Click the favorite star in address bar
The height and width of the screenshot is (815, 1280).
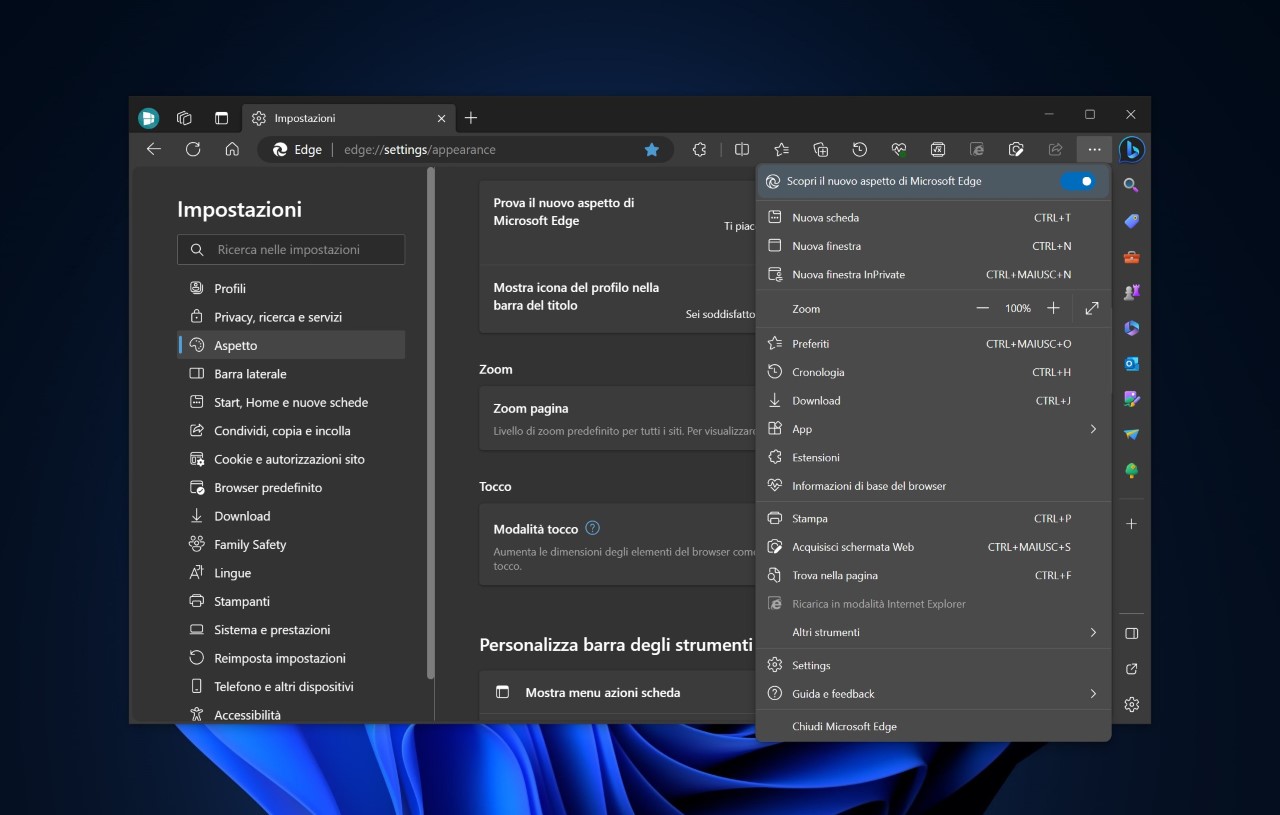(x=652, y=149)
